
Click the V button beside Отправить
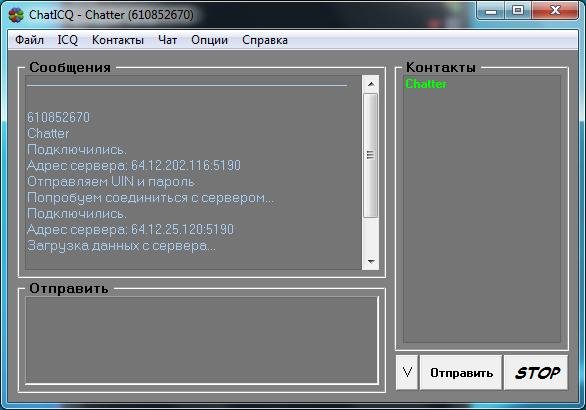tap(407, 373)
